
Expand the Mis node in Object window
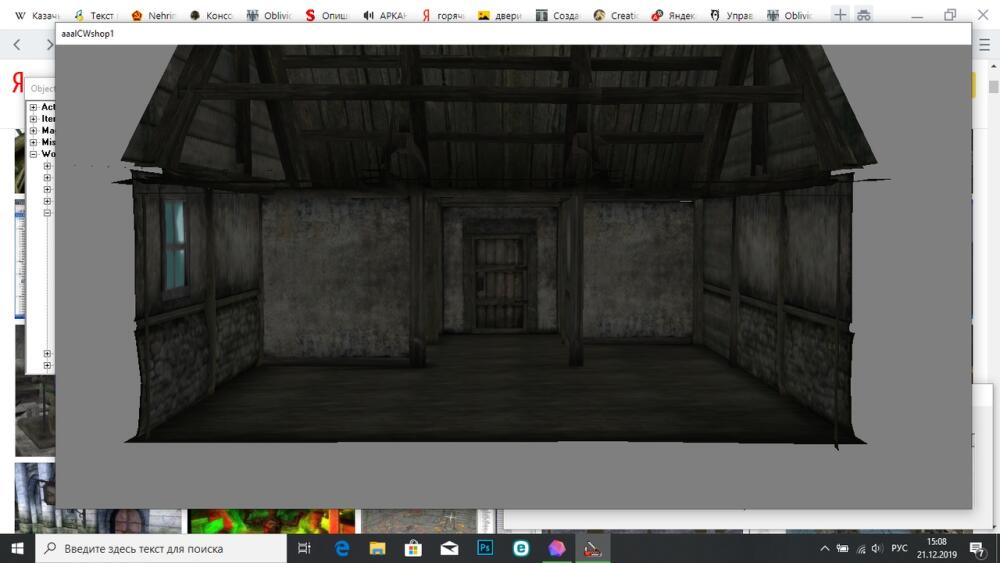click(34, 142)
